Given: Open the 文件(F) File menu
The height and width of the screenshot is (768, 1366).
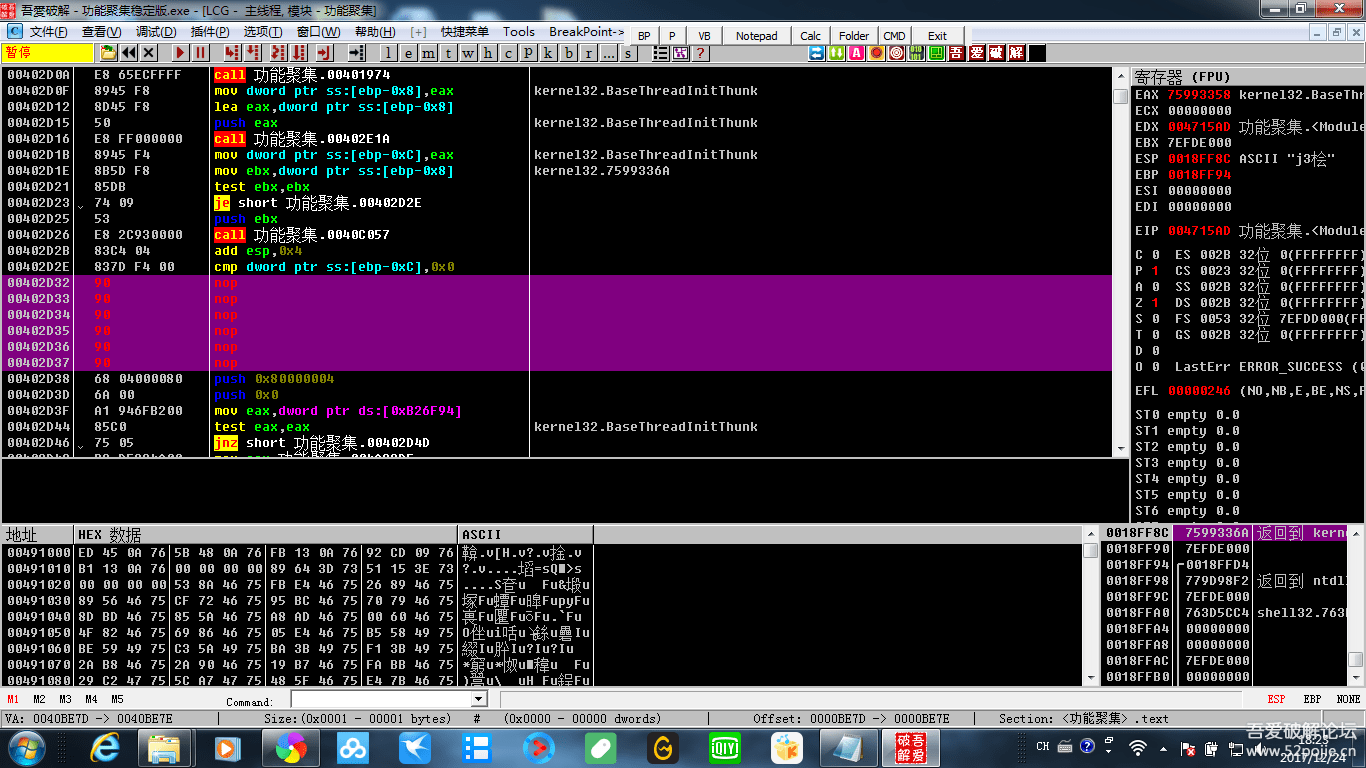Looking at the screenshot, I should (x=49, y=32).
